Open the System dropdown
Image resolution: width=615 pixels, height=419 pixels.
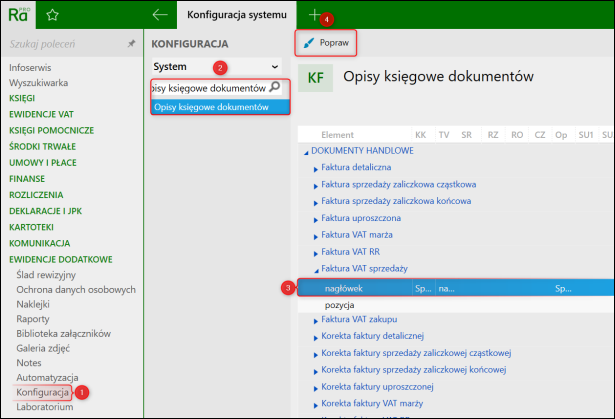click(x=217, y=67)
